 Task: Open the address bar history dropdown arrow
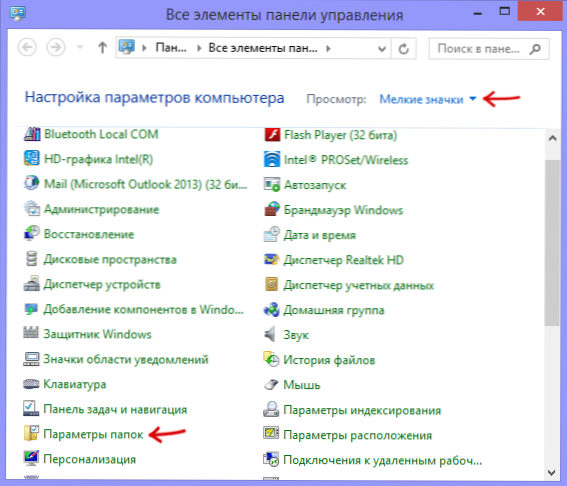coord(382,48)
